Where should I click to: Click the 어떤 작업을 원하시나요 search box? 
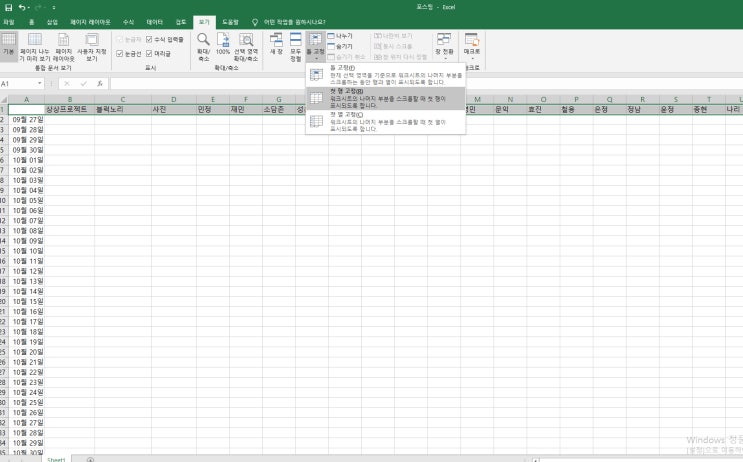[x=294, y=22]
